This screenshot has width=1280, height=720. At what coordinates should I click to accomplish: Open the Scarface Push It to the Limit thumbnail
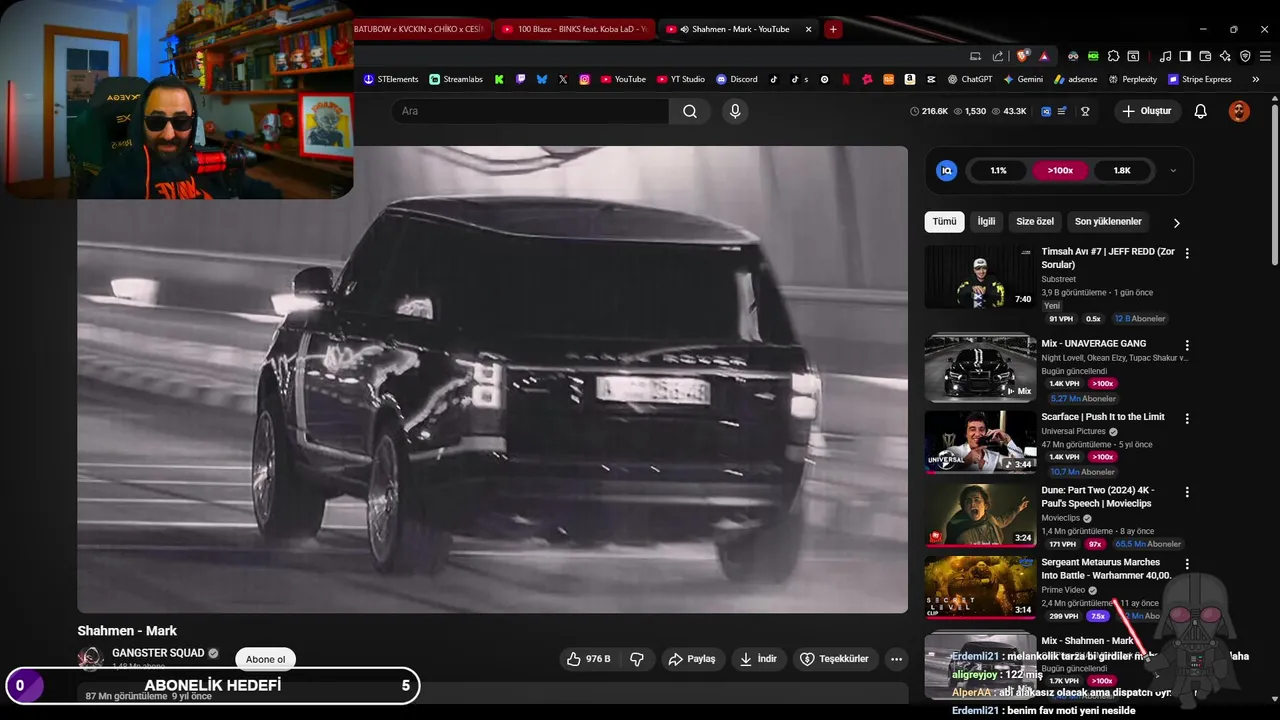click(980, 442)
